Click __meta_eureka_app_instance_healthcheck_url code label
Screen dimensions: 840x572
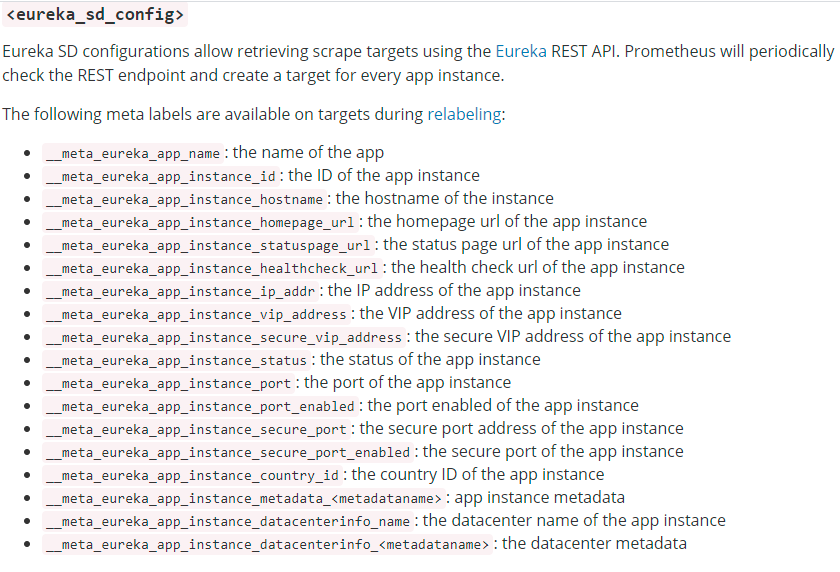tap(212, 268)
